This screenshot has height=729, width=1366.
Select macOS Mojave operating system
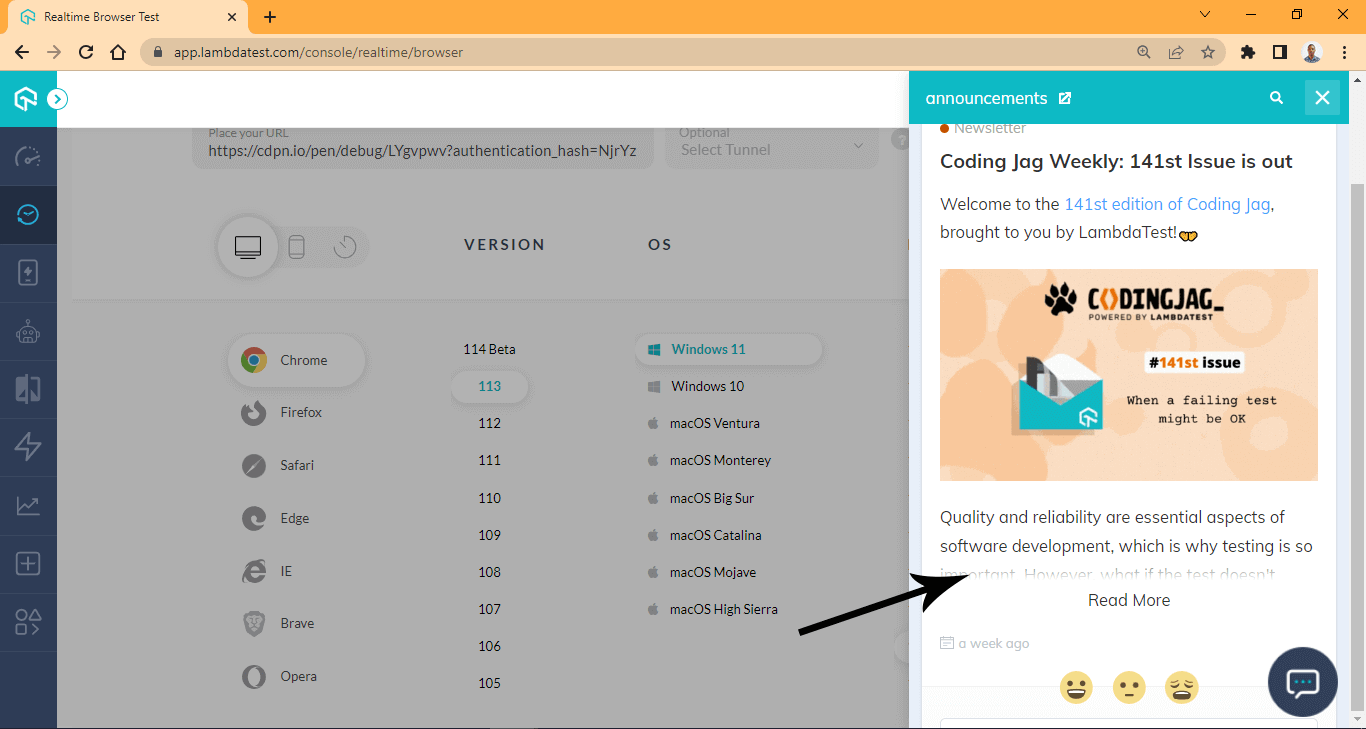click(701, 572)
